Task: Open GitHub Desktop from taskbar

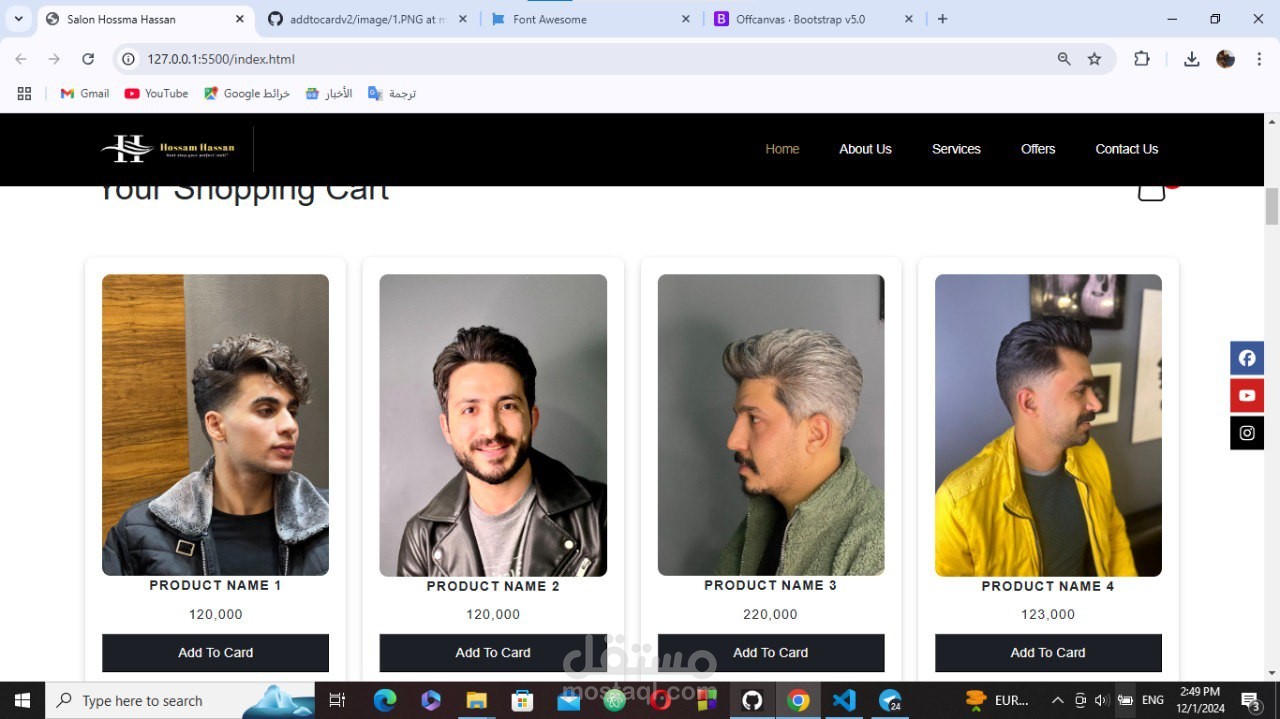Action: 752,700
